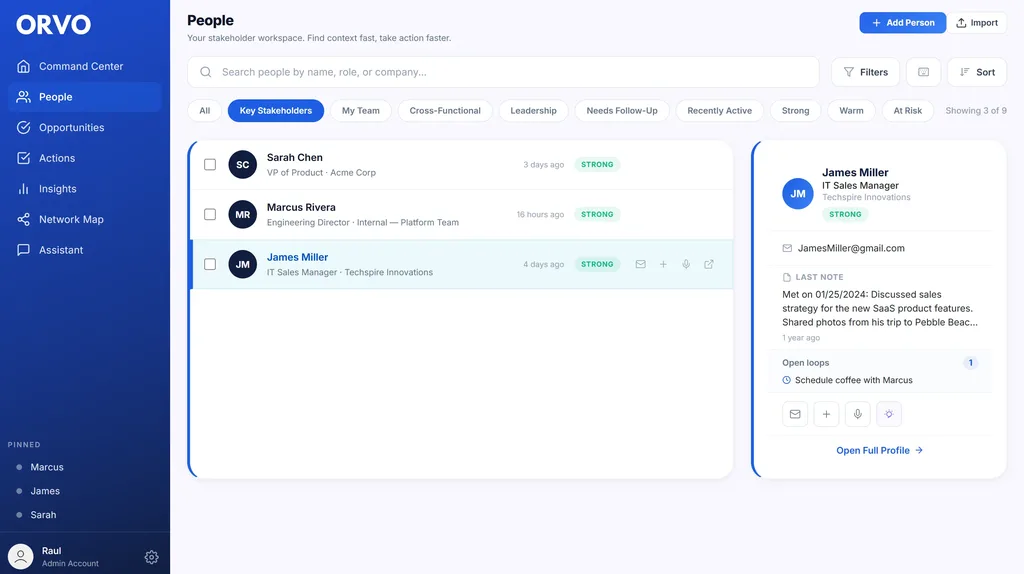Open pinned contact Sarah

pyautogui.click(x=43, y=515)
